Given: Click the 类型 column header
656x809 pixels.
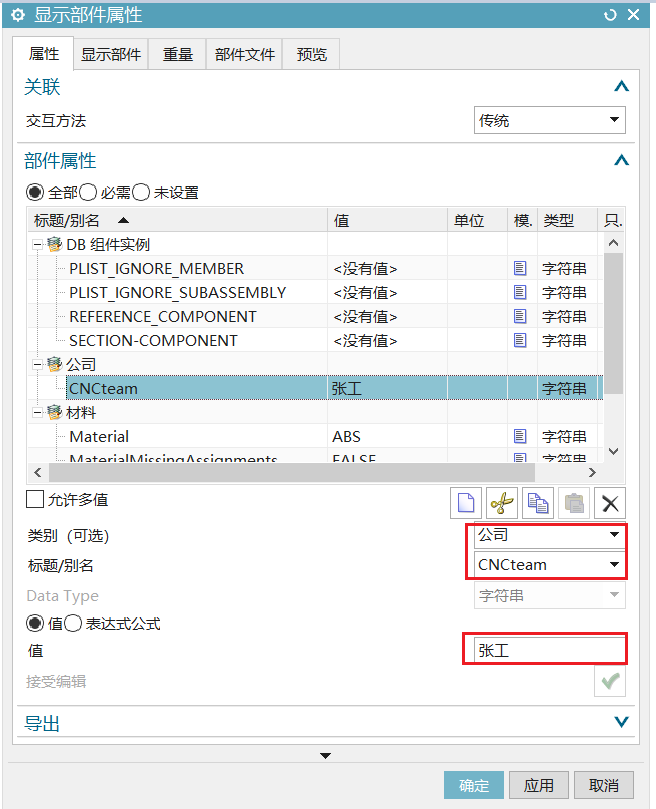Looking at the screenshot, I should coord(567,221).
